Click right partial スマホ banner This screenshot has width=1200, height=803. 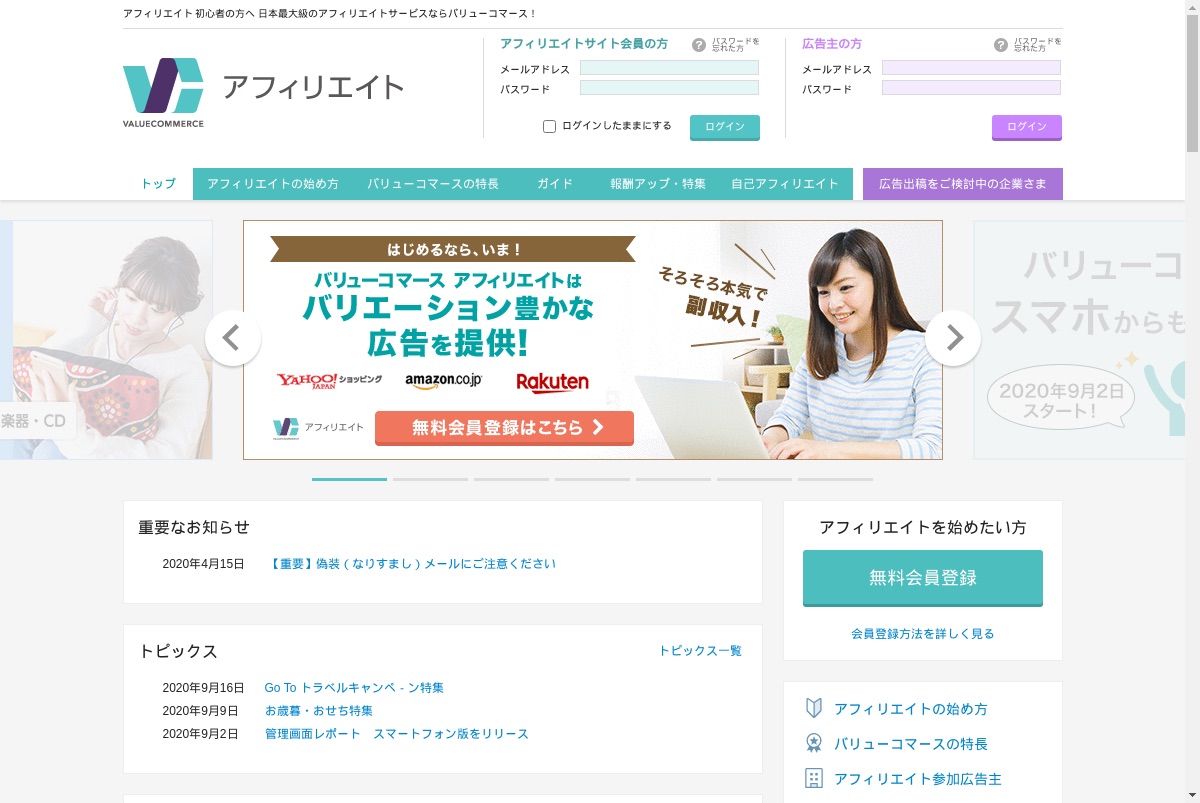(x=1080, y=340)
